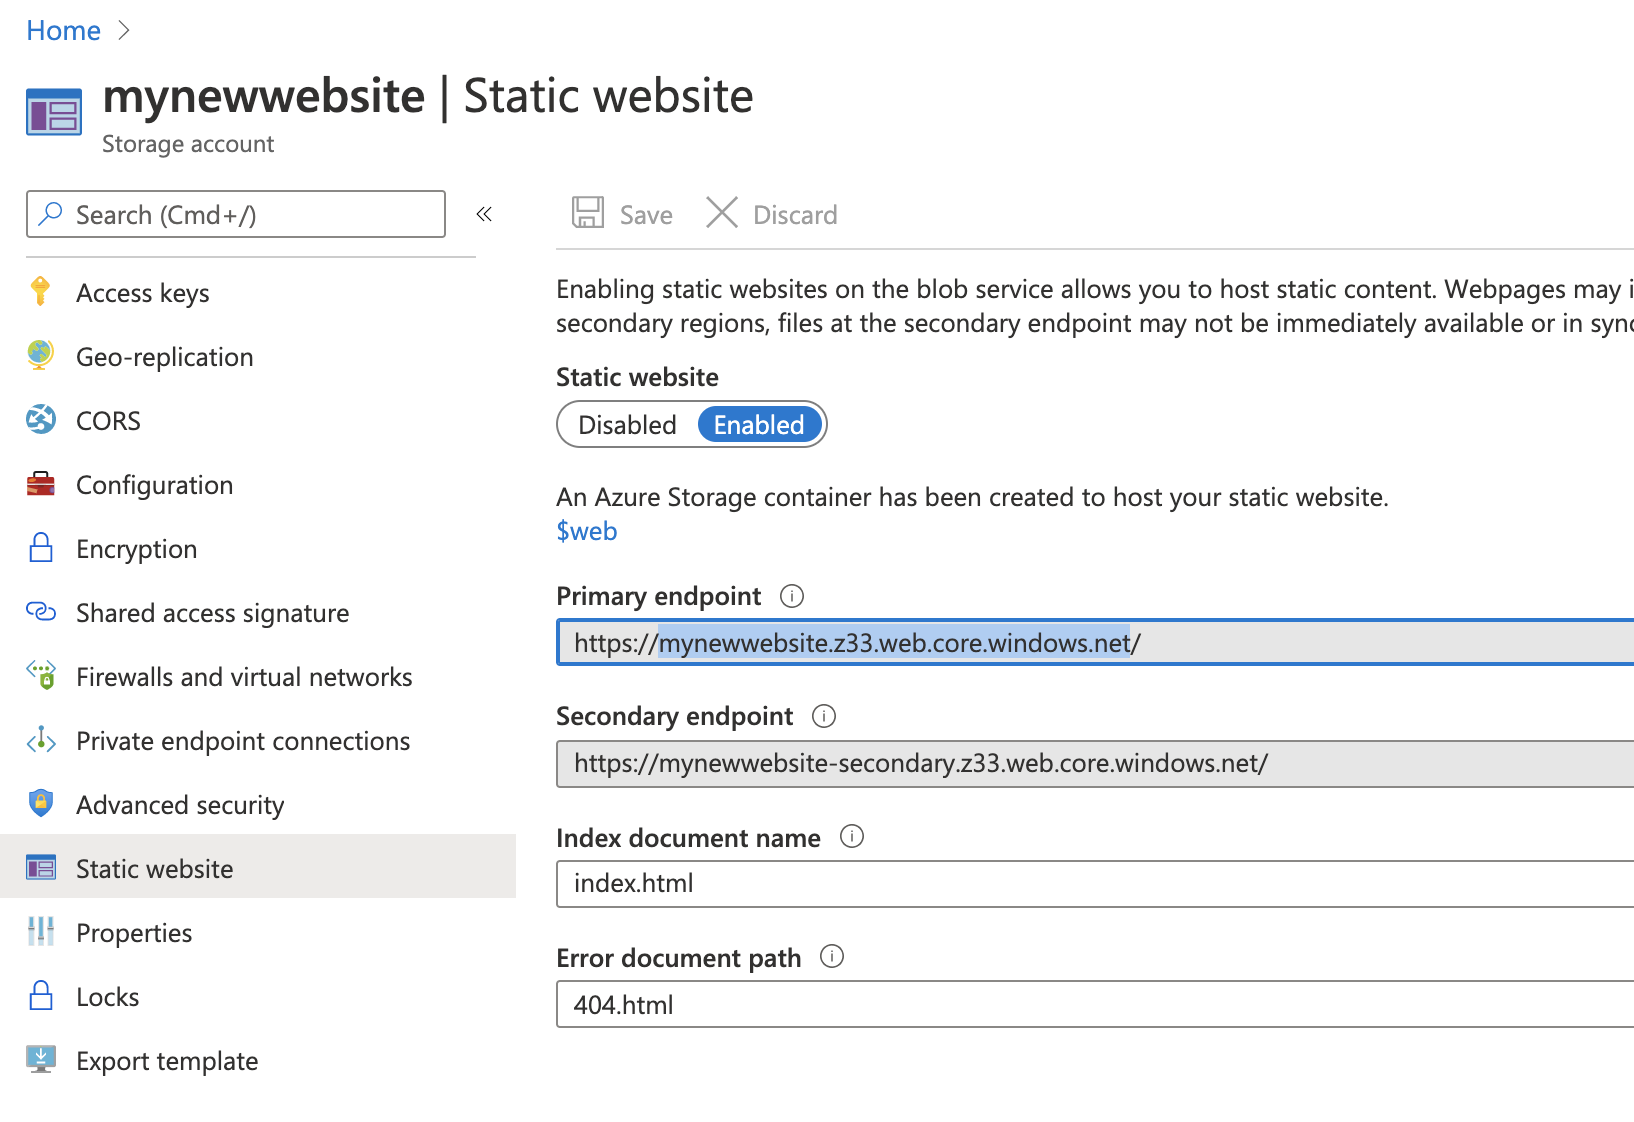The height and width of the screenshot is (1122, 1634).
Task: Click the Save button label
Action: 646,215
